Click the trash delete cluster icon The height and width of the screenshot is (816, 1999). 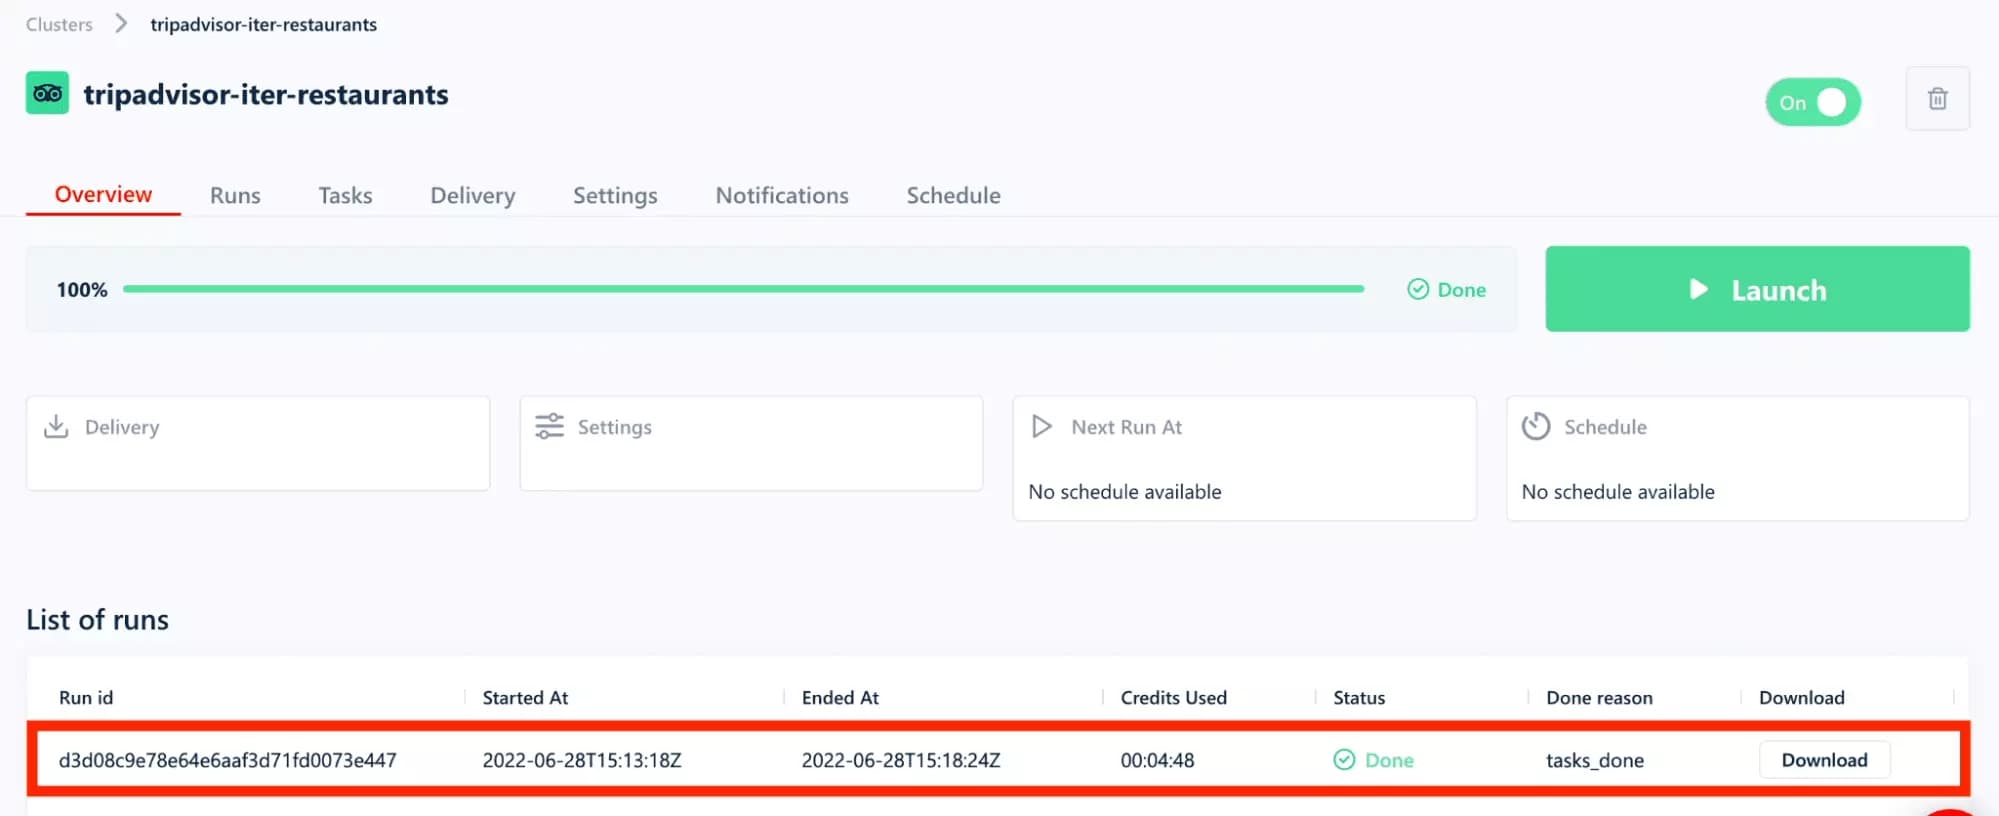(x=1937, y=98)
